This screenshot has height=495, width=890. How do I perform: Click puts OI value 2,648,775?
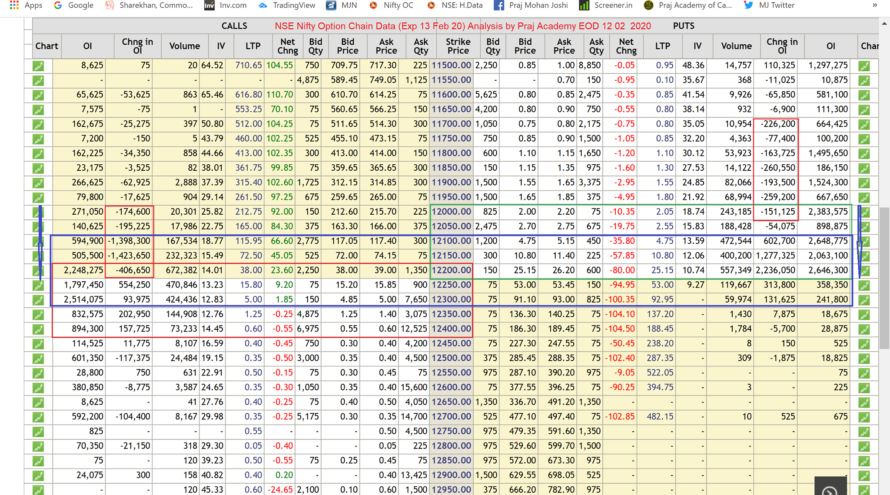(x=828, y=241)
